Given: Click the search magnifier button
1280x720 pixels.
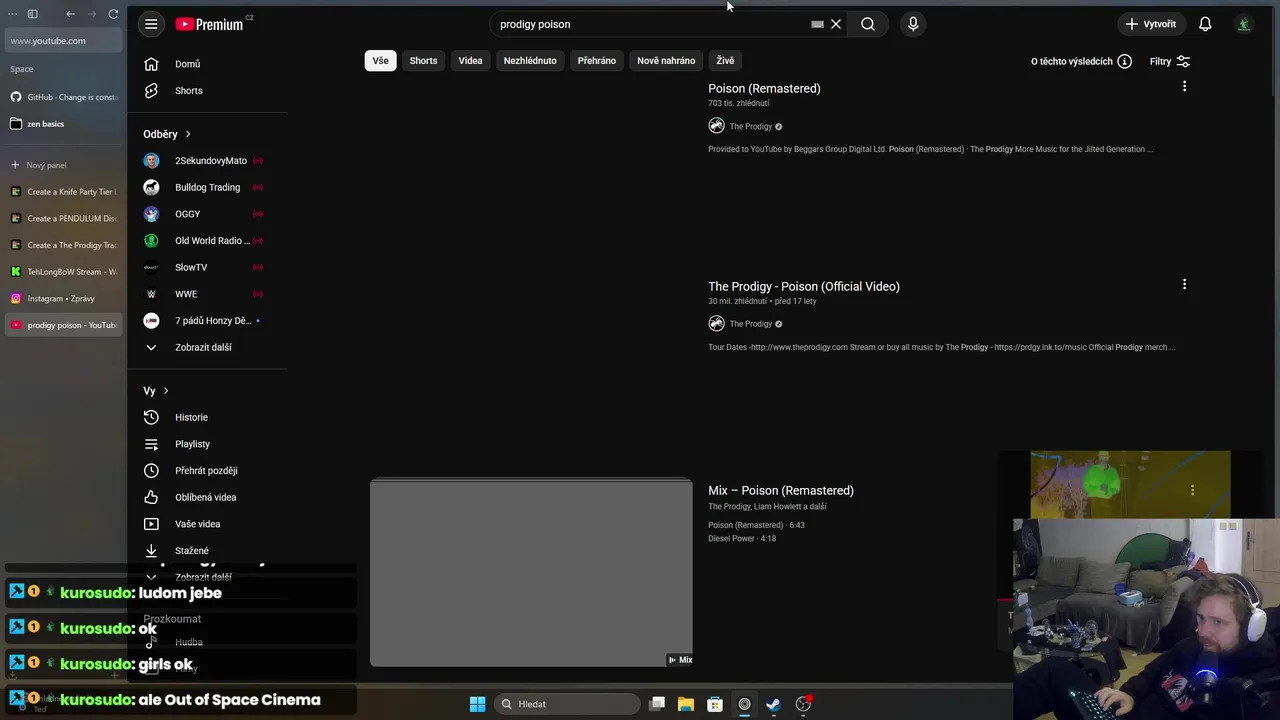Looking at the screenshot, I should click(868, 24).
